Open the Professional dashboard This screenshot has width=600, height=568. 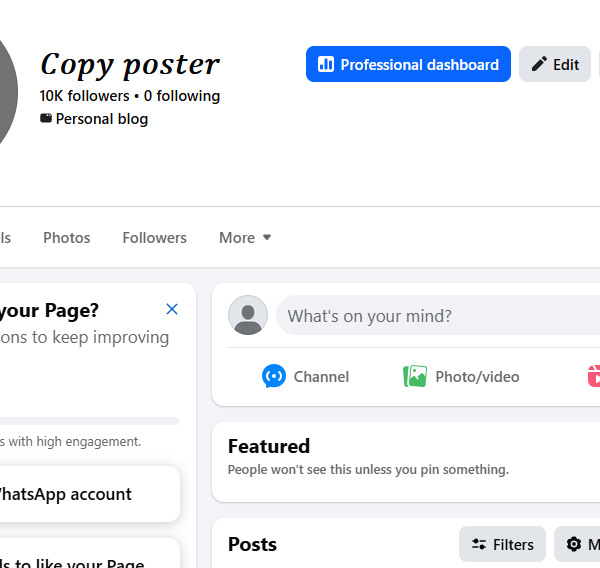[408, 64]
